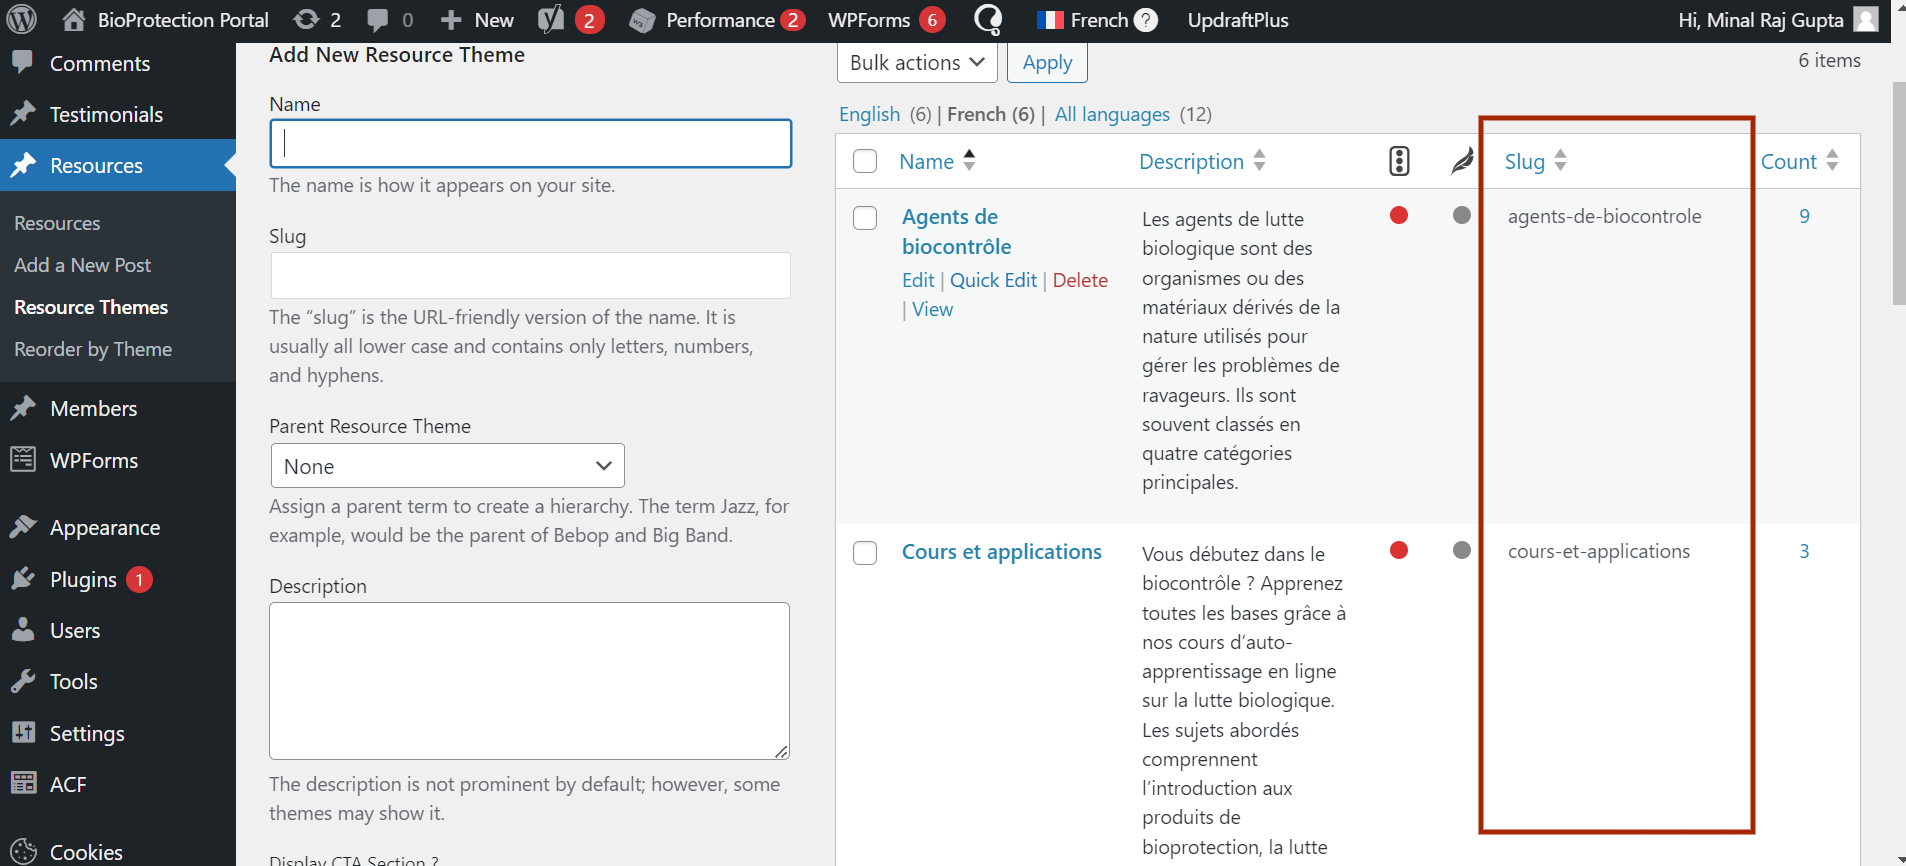
Task: Open the Cours et applications term
Action: [1001, 552]
